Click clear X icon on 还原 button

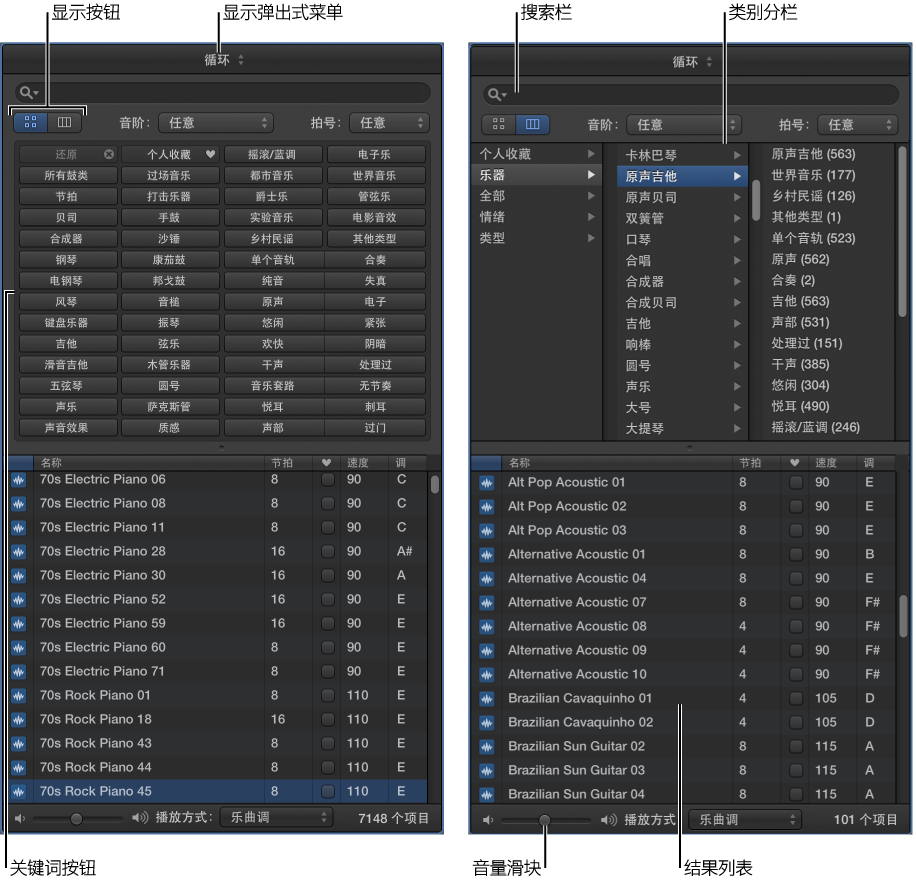(x=109, y=154)
